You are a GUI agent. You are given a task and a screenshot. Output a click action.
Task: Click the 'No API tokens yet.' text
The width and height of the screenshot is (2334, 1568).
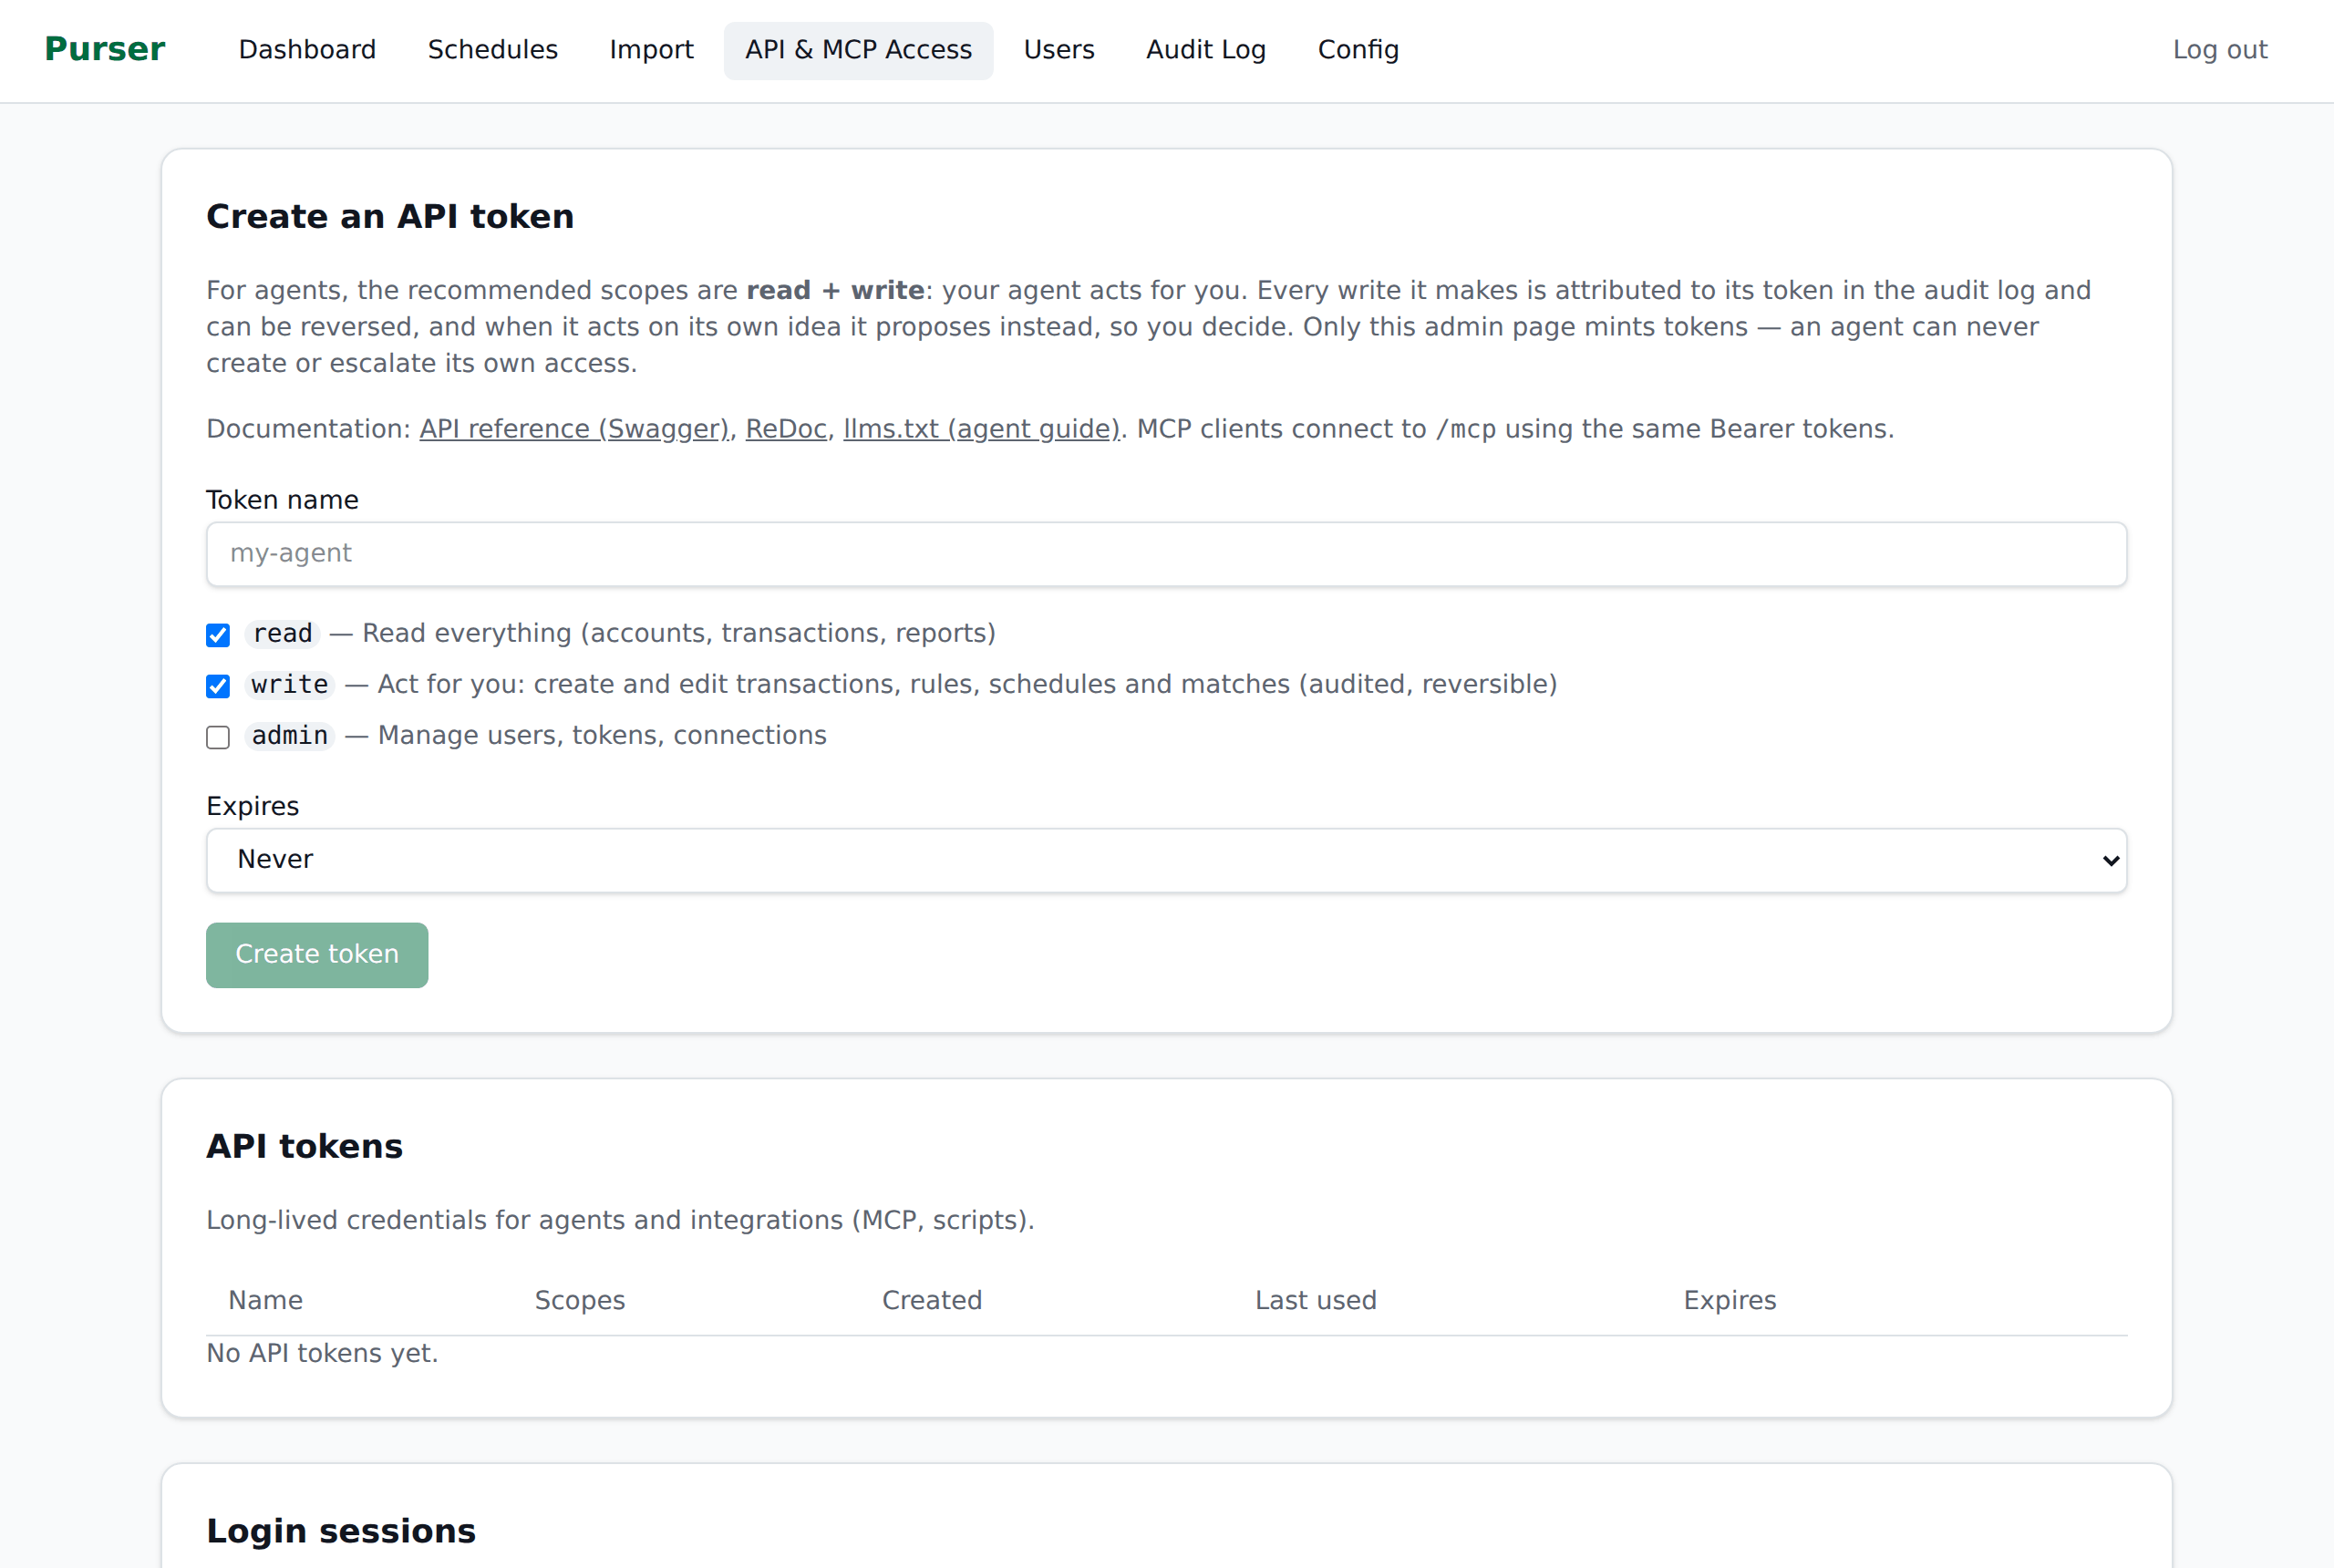(322, 1353)
